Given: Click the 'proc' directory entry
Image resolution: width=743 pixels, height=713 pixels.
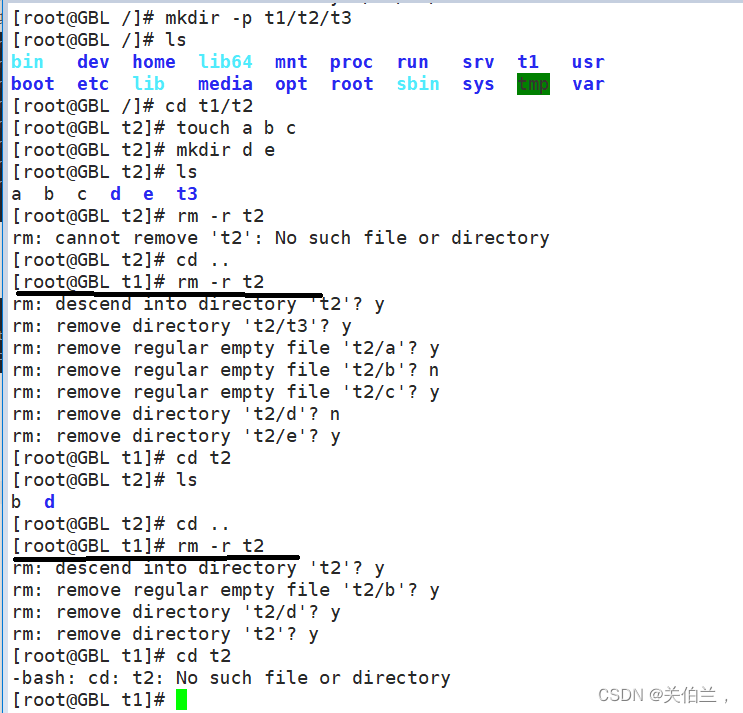Looking at the screenshot, I should 352,63.
